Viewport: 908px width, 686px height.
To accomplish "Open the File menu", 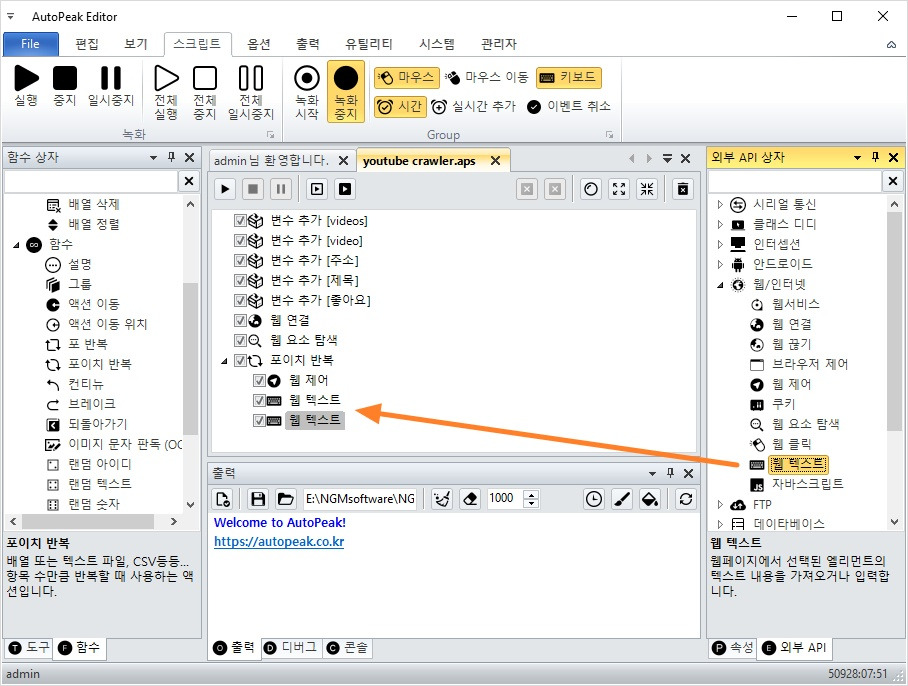I will pyautogui.click(x=31, y=44).
